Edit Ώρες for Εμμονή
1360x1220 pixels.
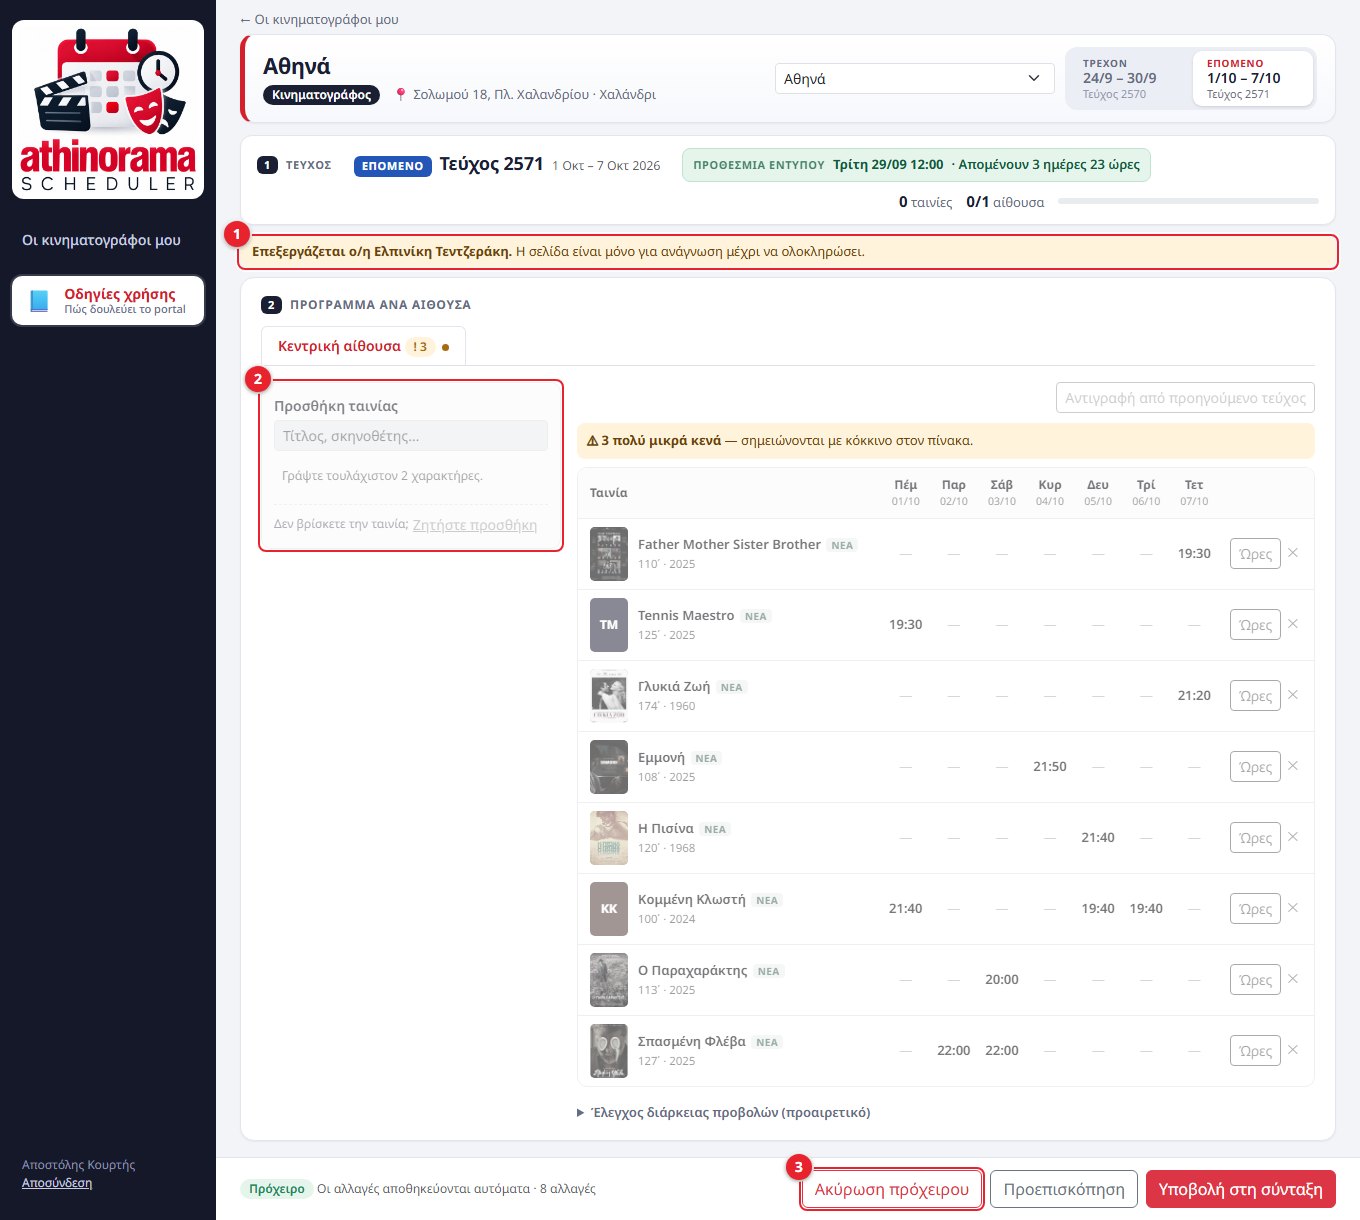(1255, 767)
